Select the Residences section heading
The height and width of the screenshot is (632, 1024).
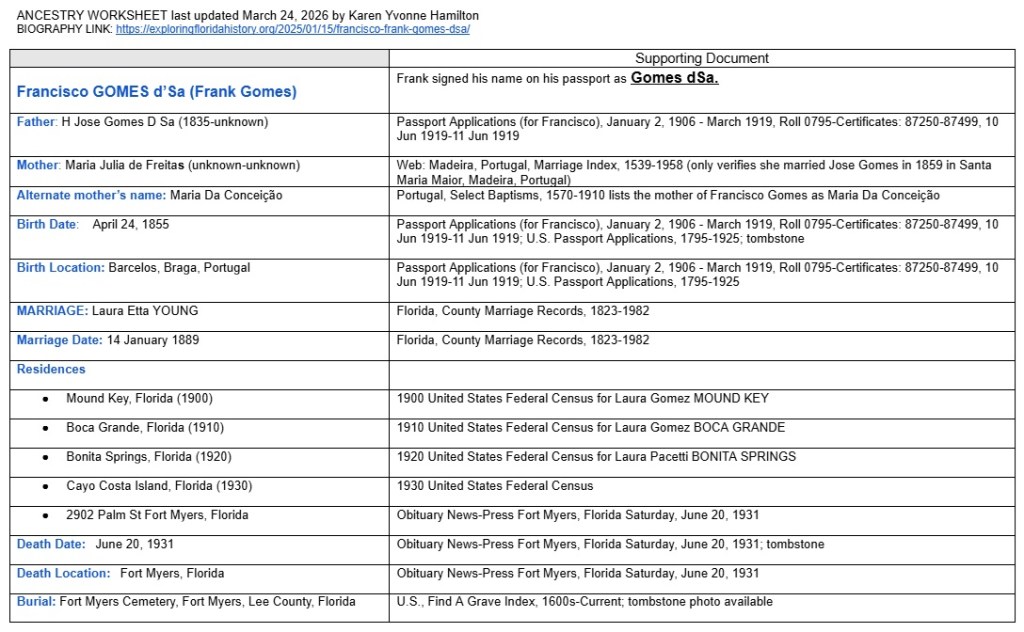coord(51,369)
